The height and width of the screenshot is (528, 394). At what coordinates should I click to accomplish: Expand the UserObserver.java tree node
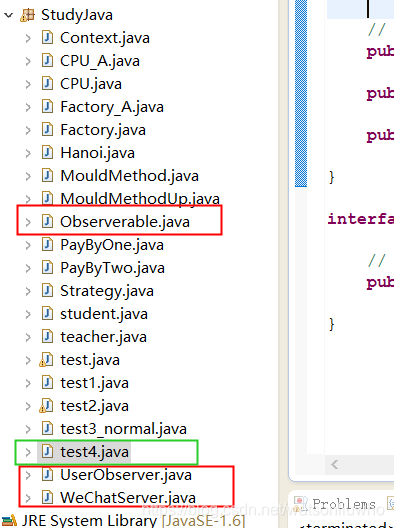(x=28, y=475)
